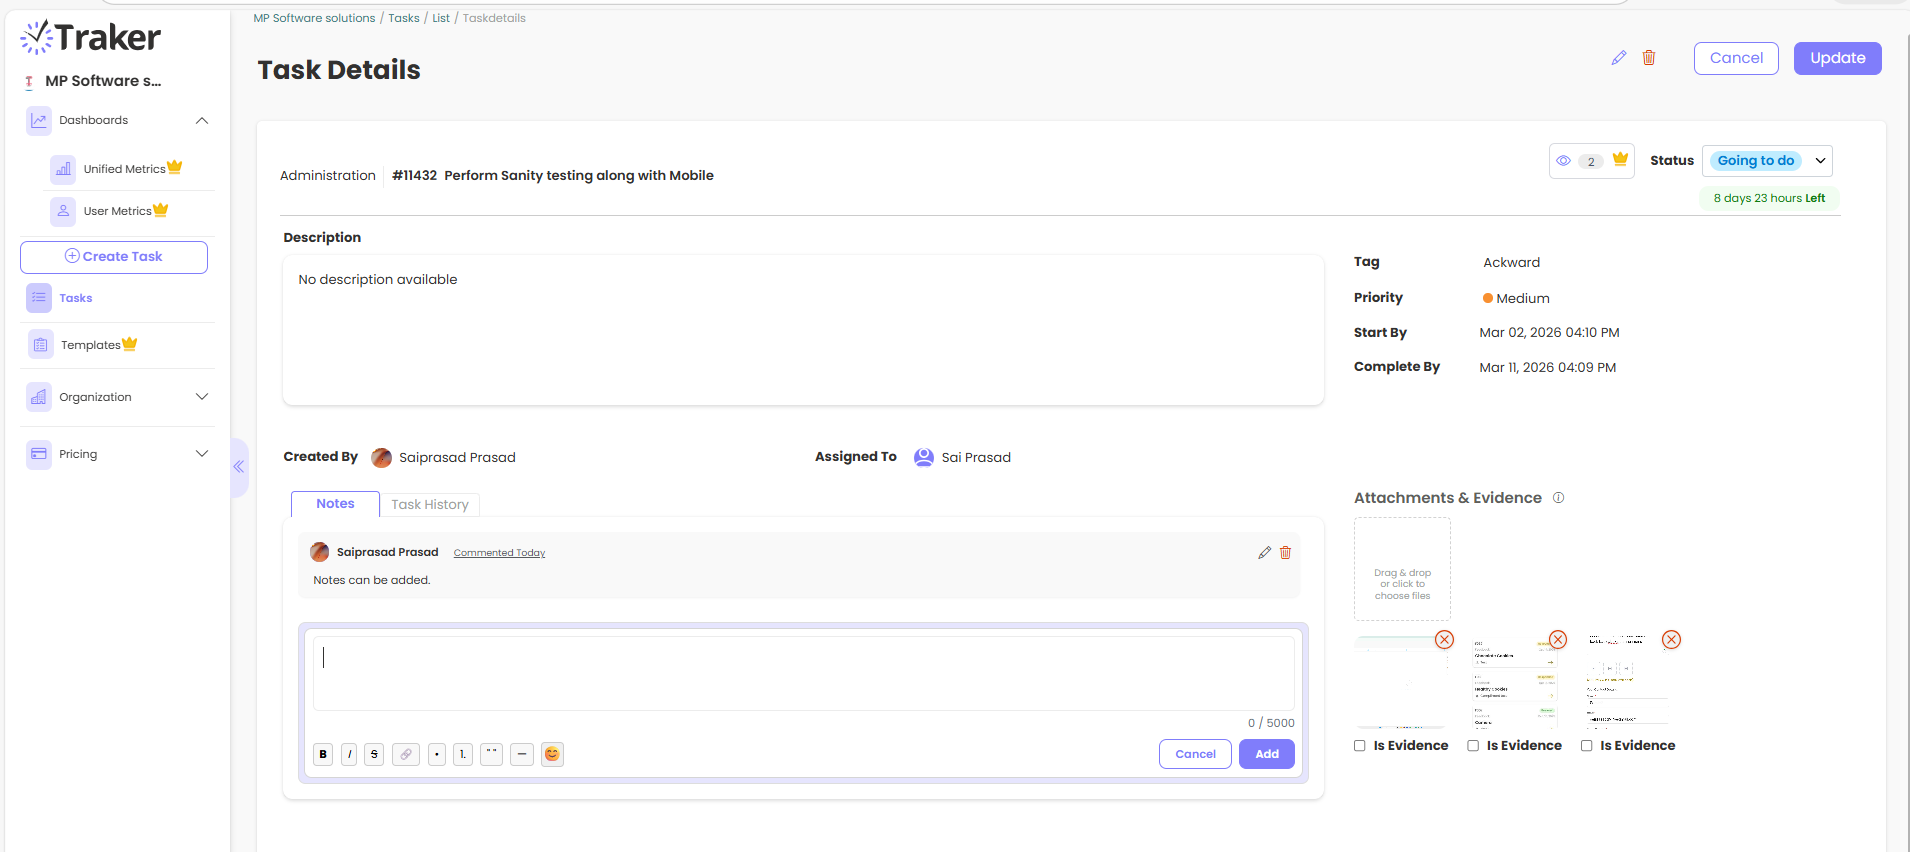
Task: Switch to the Task History tab
Action: pos(430,505)
